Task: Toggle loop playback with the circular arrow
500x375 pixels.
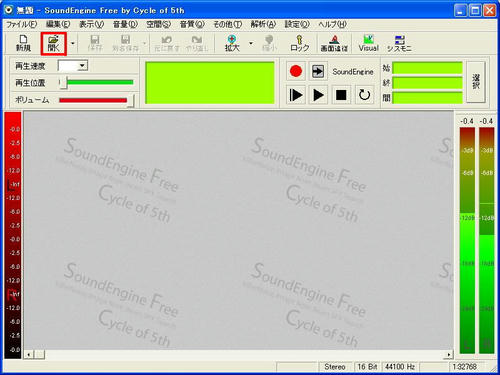Action: tap(364, 95)
